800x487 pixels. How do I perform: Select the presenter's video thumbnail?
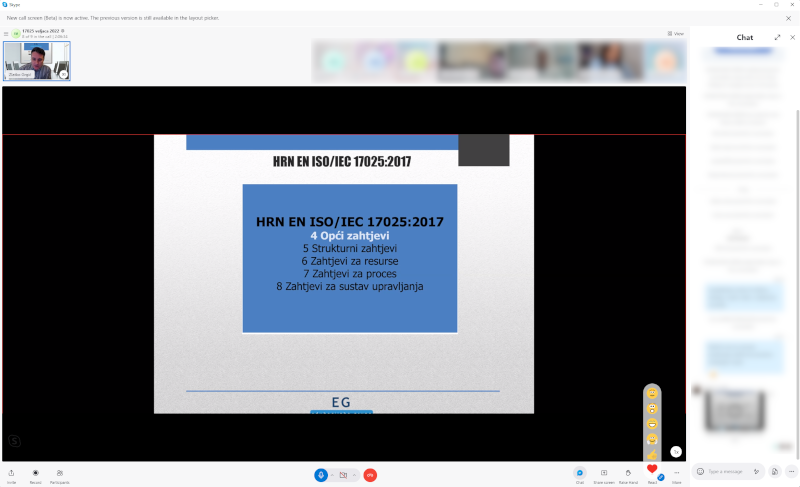pos(37,60)
